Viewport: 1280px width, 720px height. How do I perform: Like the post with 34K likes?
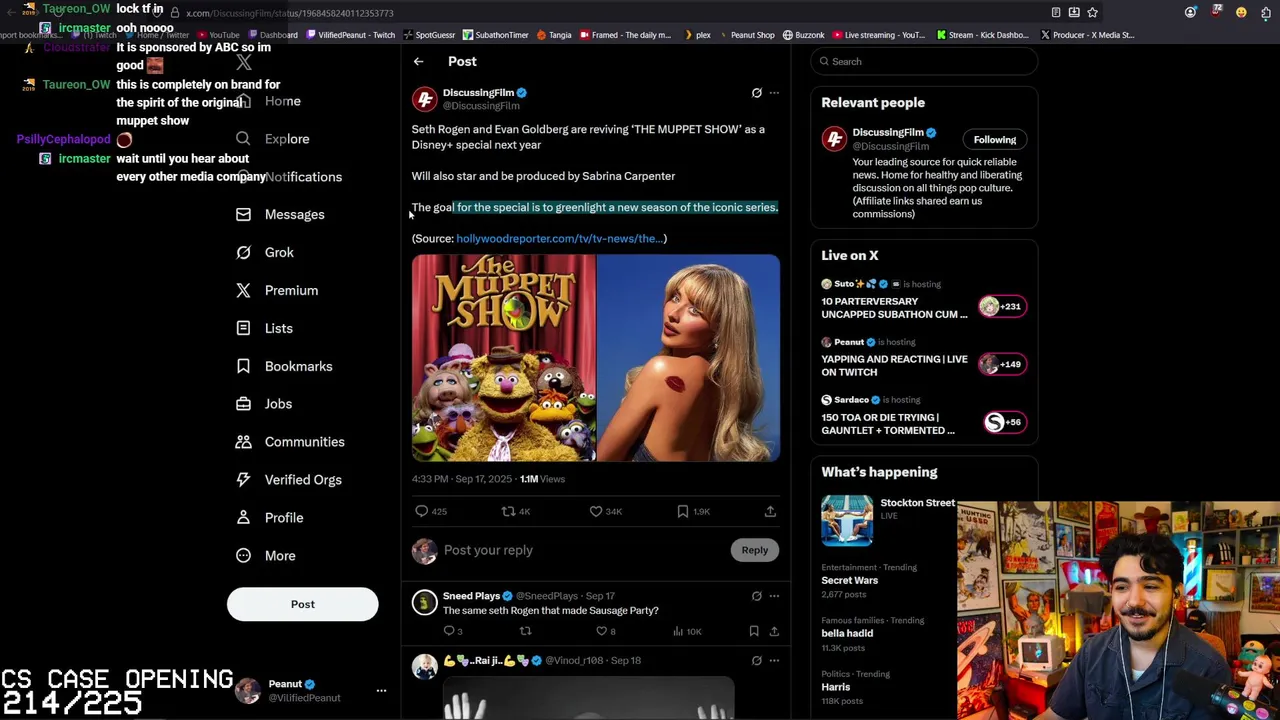605,512
